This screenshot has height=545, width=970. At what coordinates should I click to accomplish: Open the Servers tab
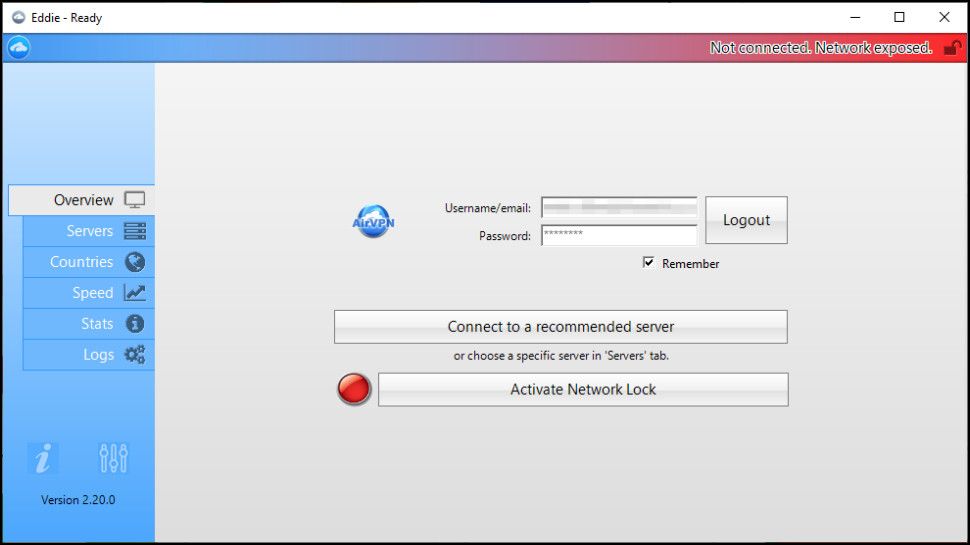click(x=89, y=231)
